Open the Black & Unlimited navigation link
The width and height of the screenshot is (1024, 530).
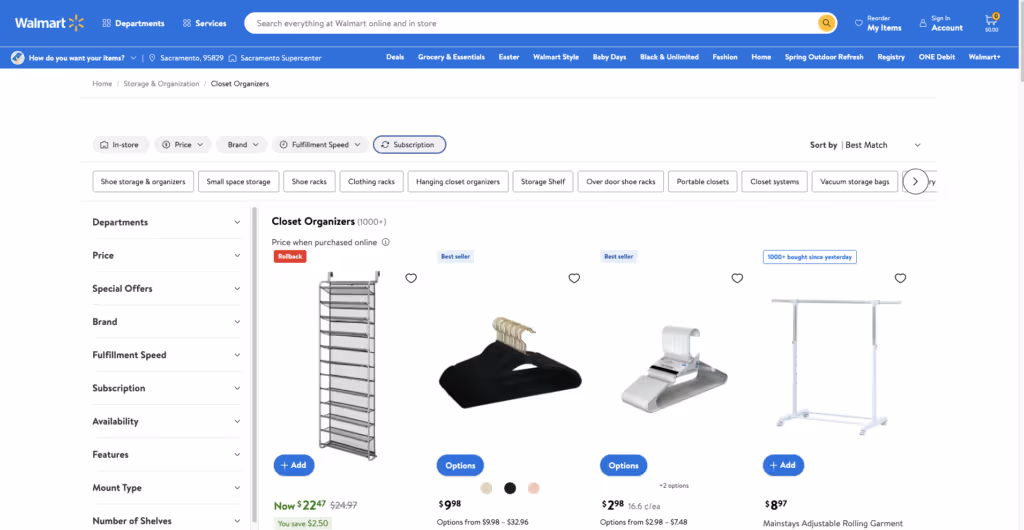point(669,57)
